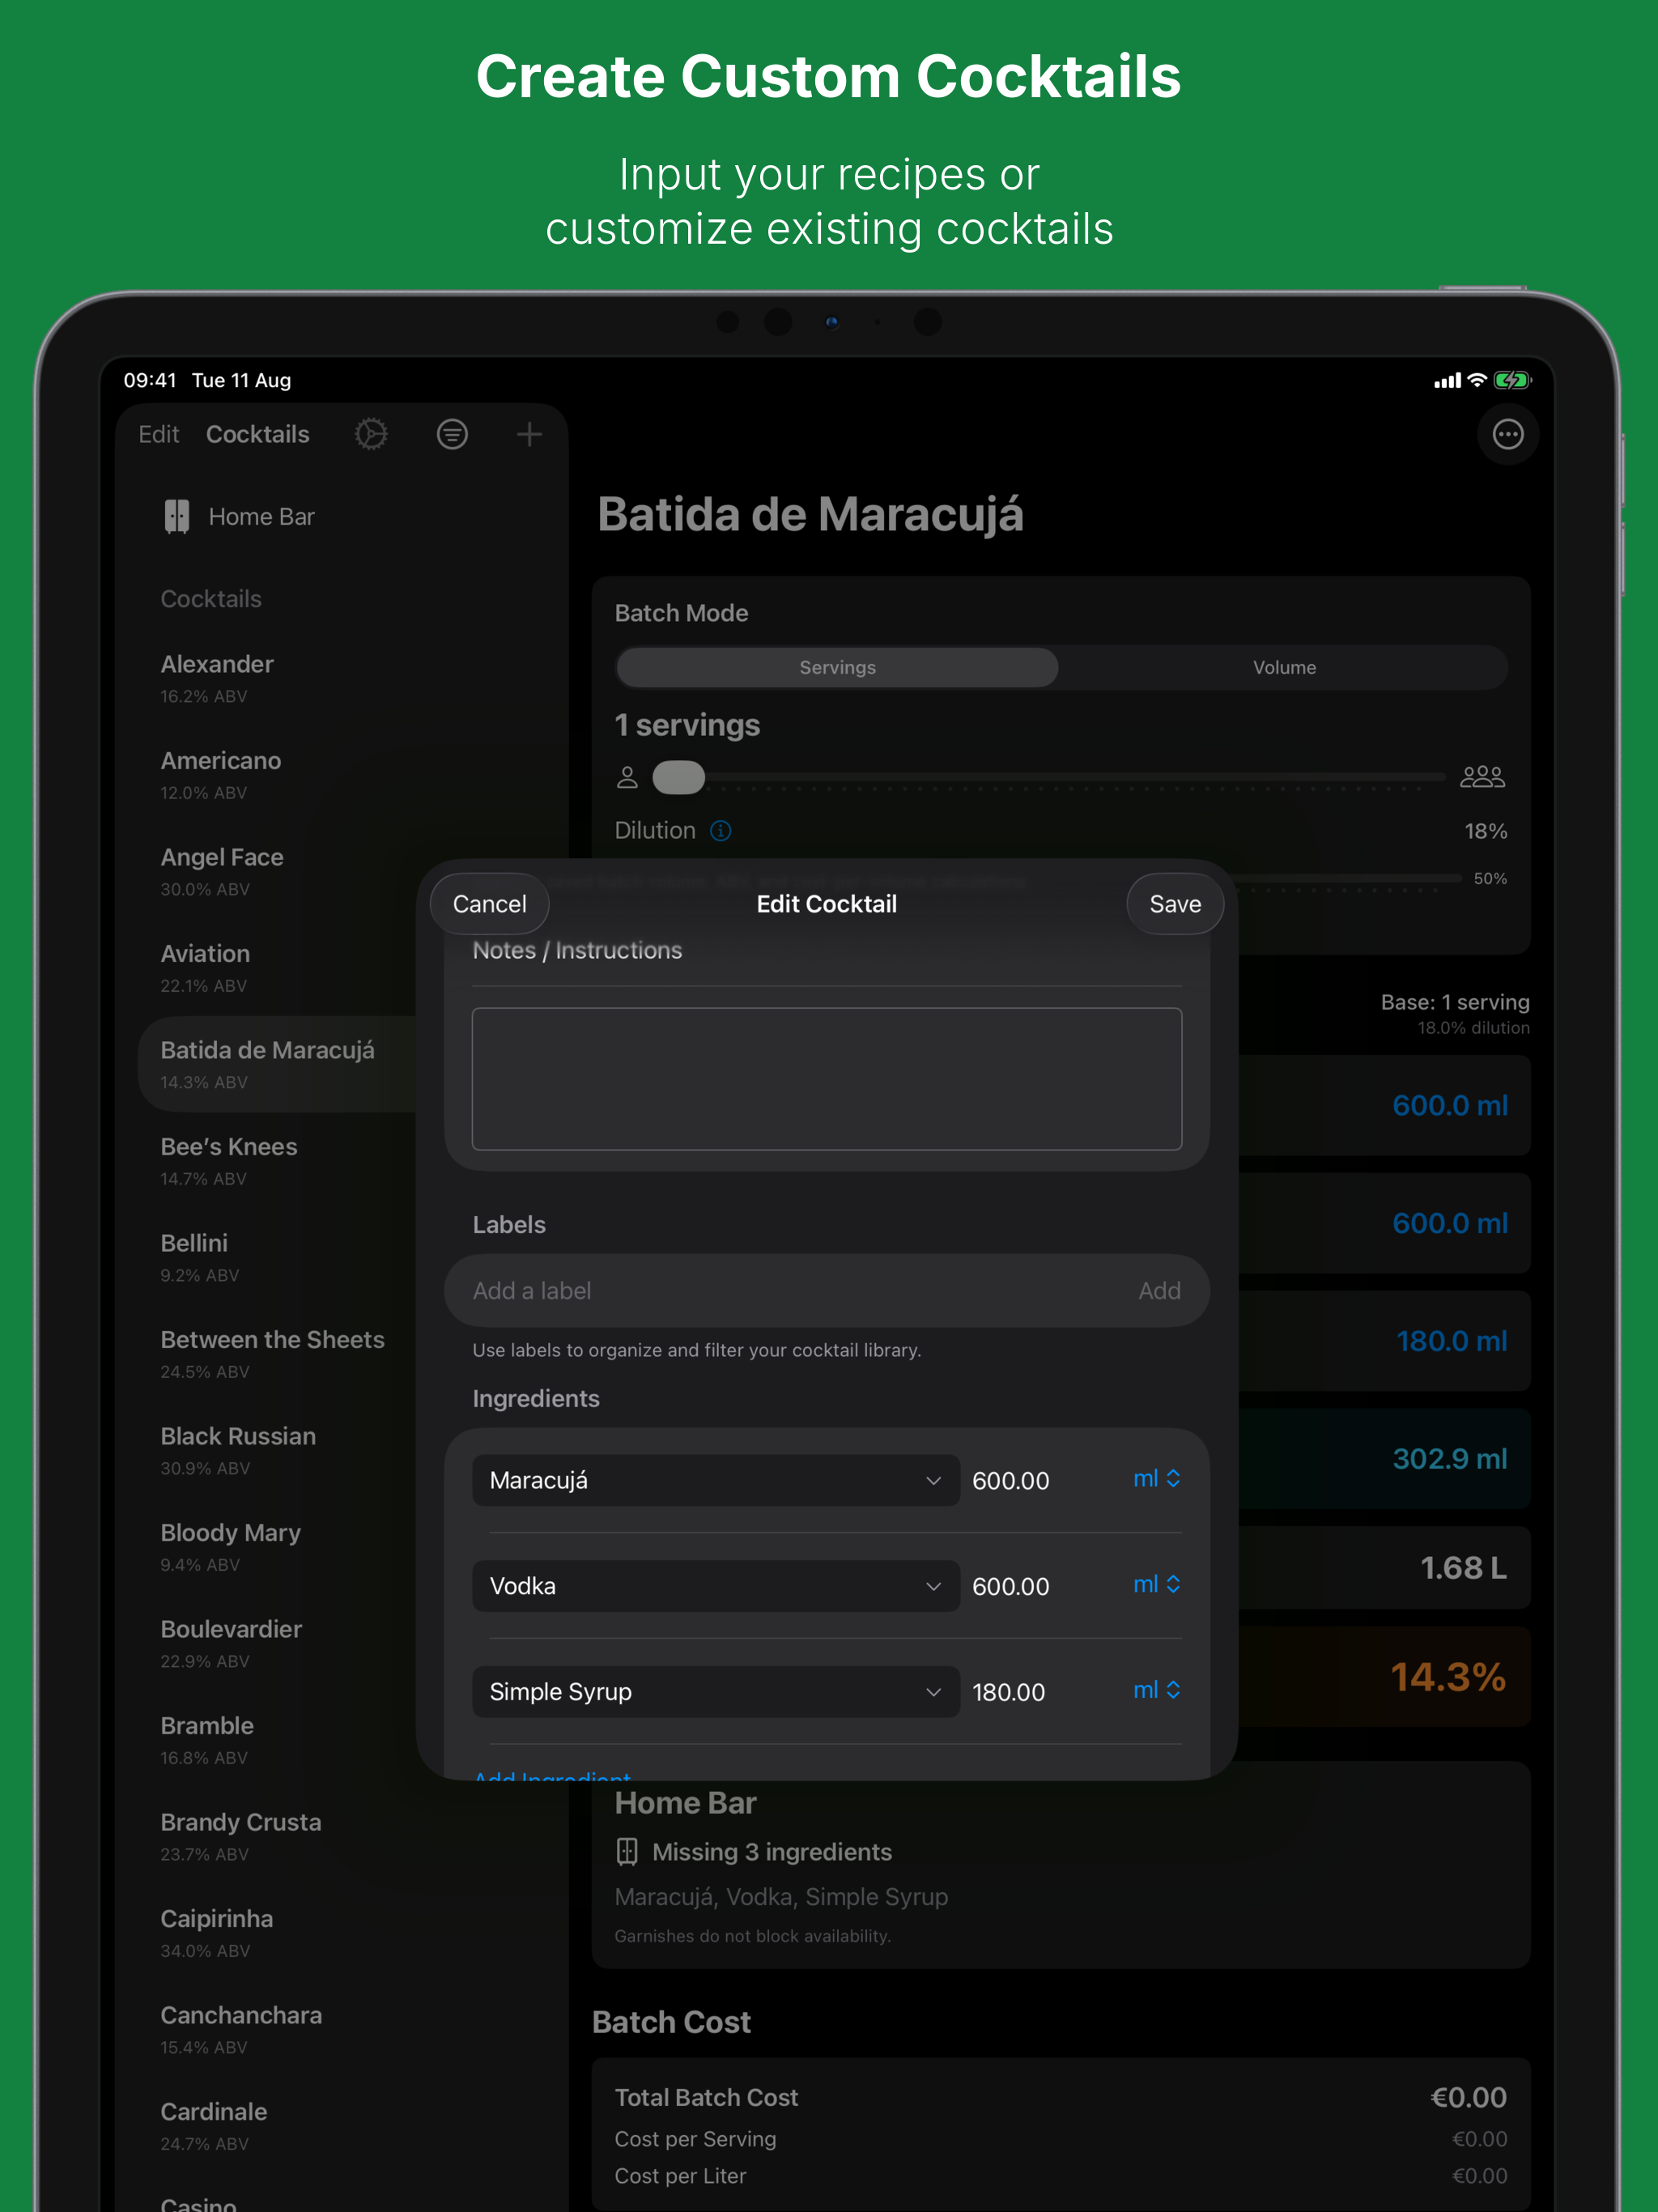This screenshot has height=2212, width=1658.
Task: Tap the plus icon to add a cocktail
Action: point(529,434)
